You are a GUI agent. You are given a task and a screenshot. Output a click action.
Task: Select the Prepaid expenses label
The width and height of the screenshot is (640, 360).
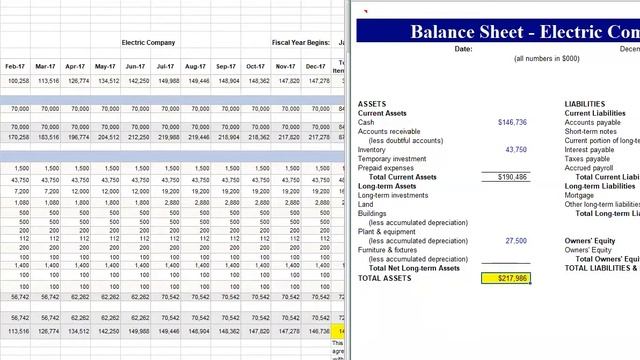(x=386, y=168)
